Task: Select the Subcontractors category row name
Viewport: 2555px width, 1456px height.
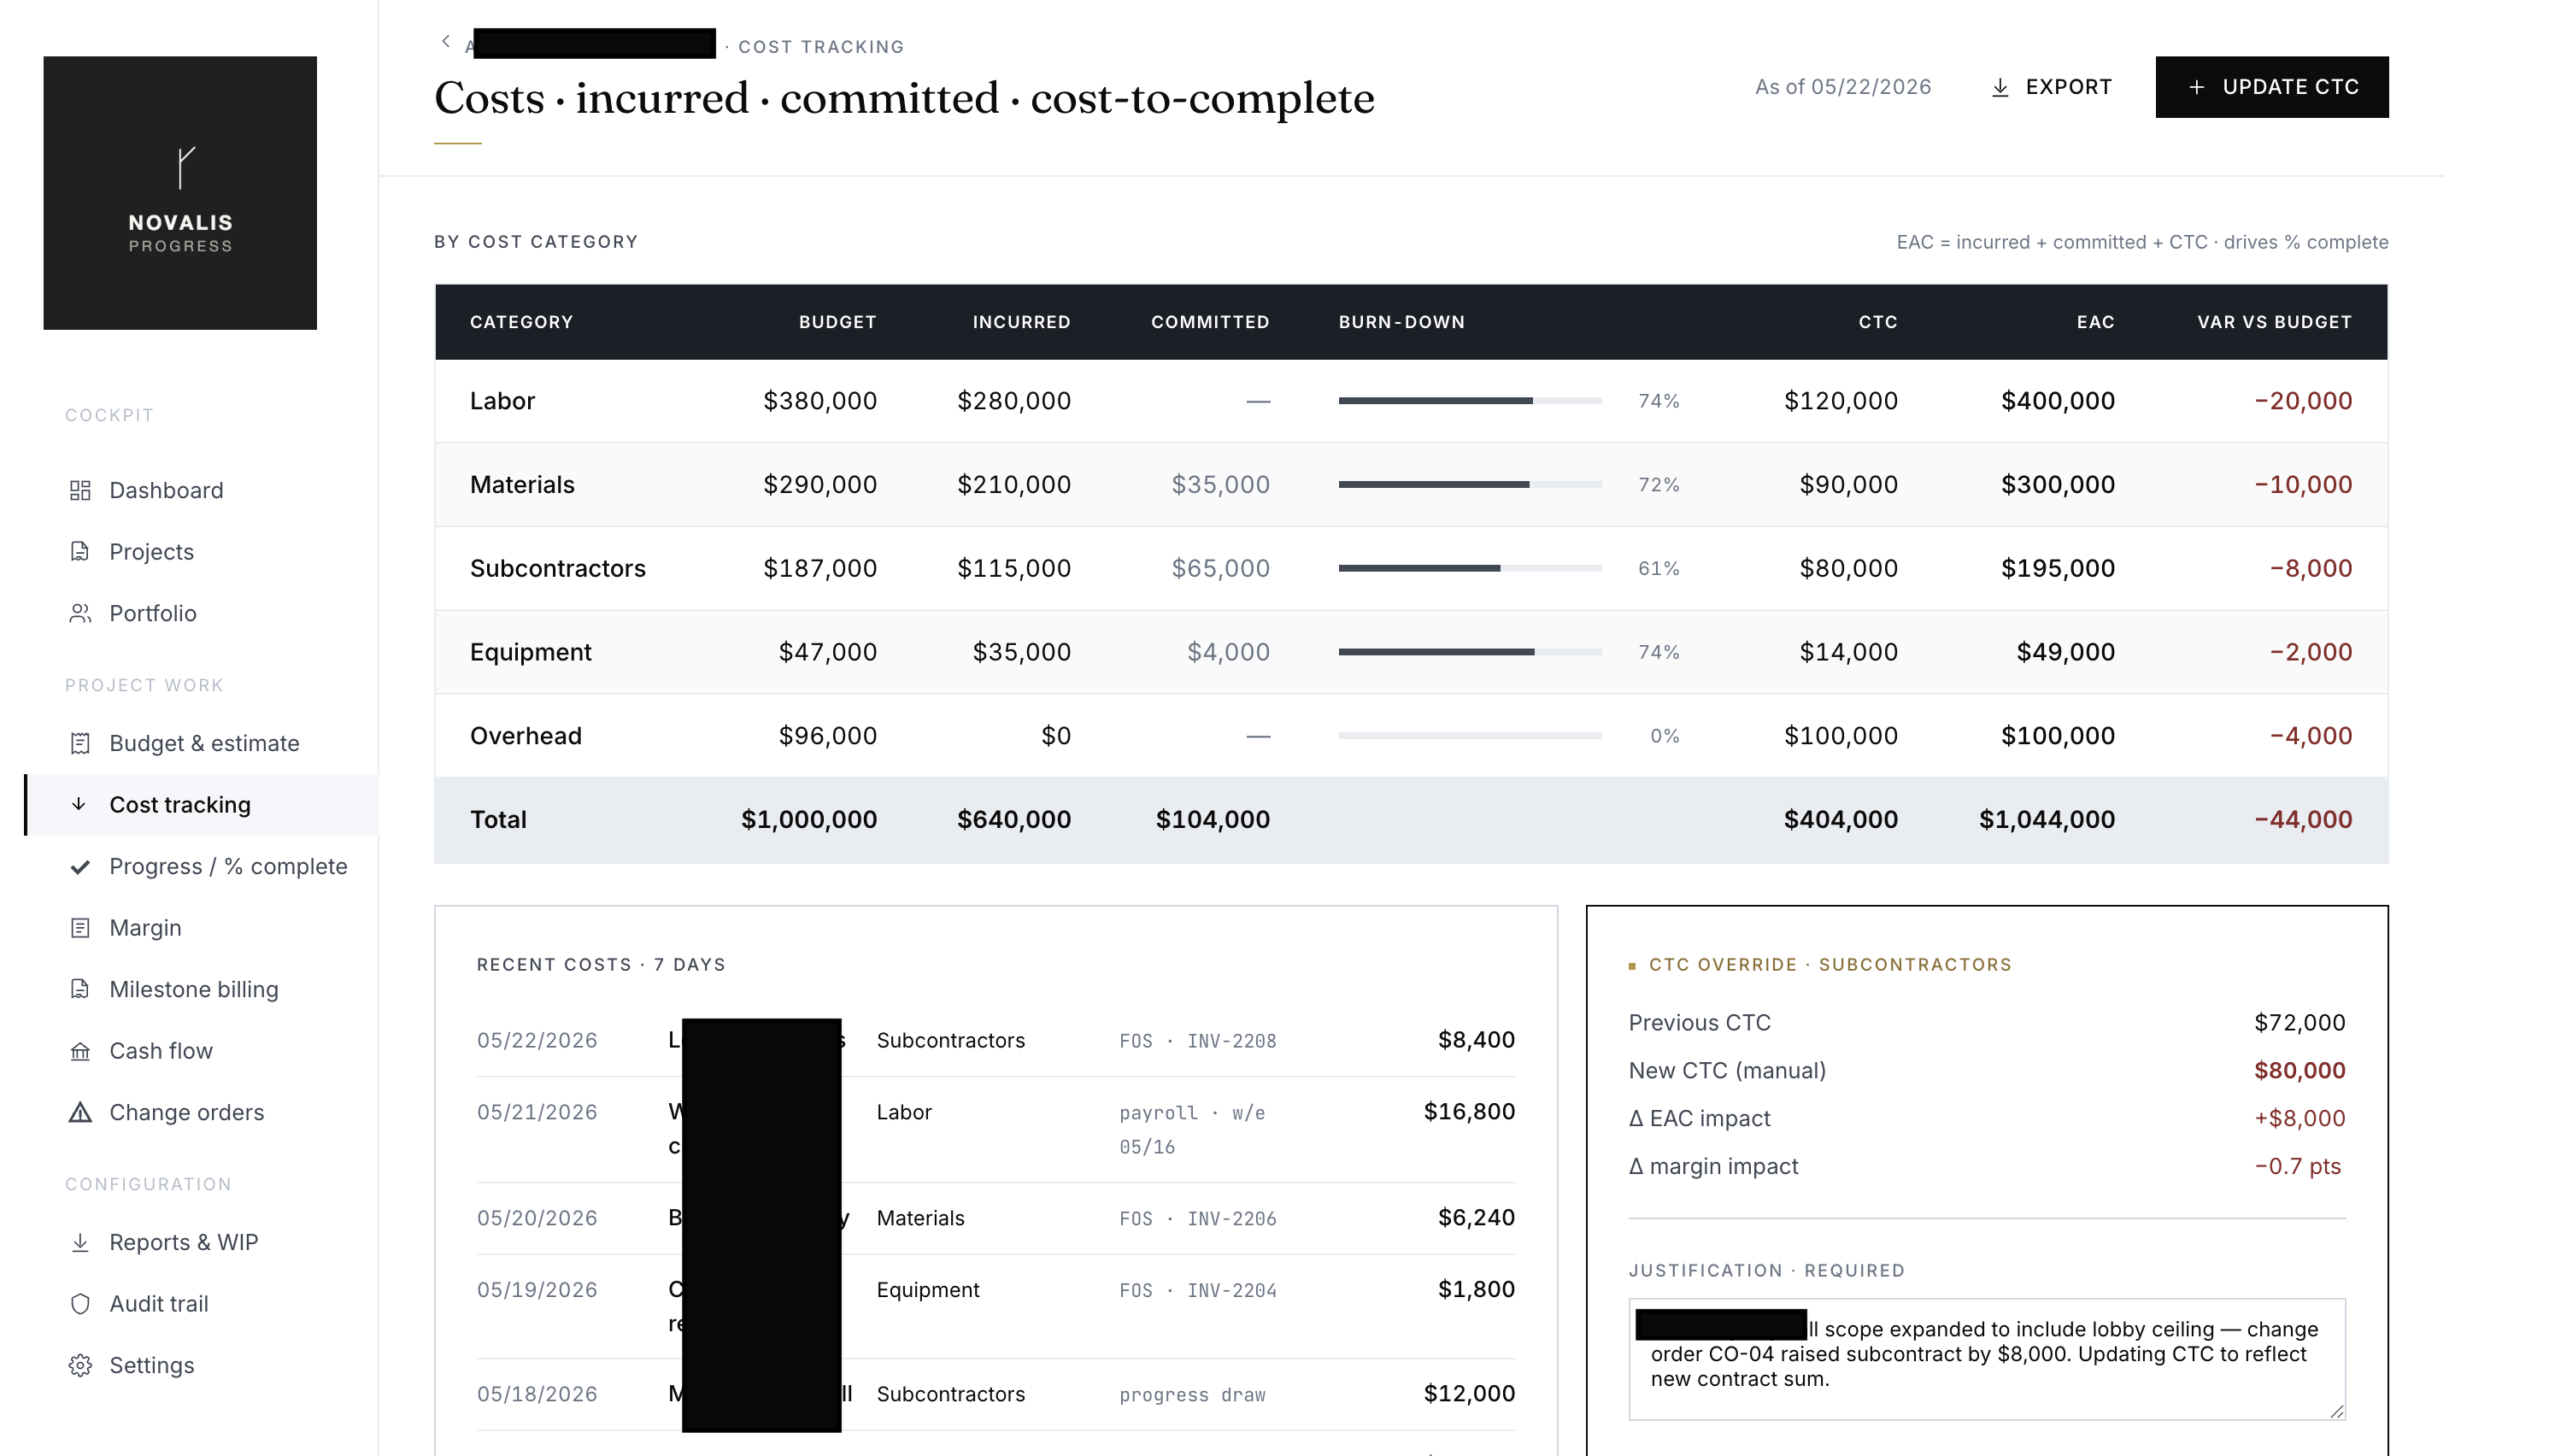Action: (x=557, y=568)
